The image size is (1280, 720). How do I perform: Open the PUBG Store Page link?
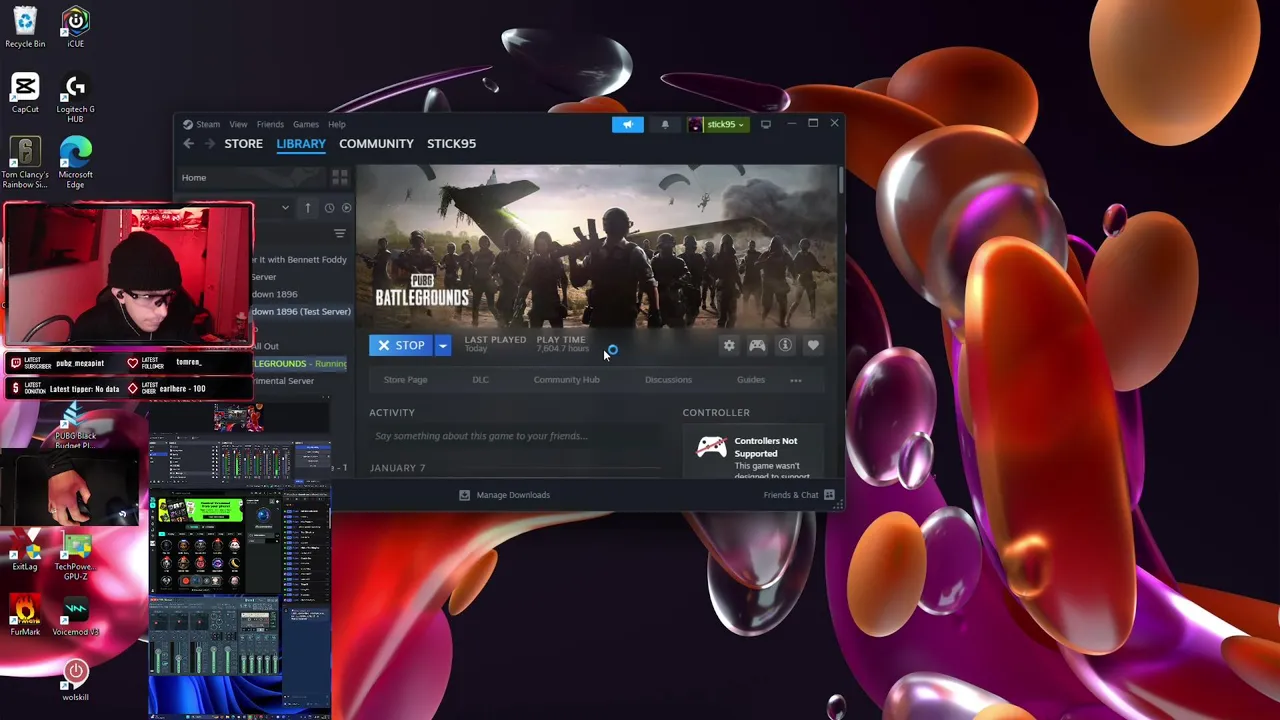tap(405, 380)
